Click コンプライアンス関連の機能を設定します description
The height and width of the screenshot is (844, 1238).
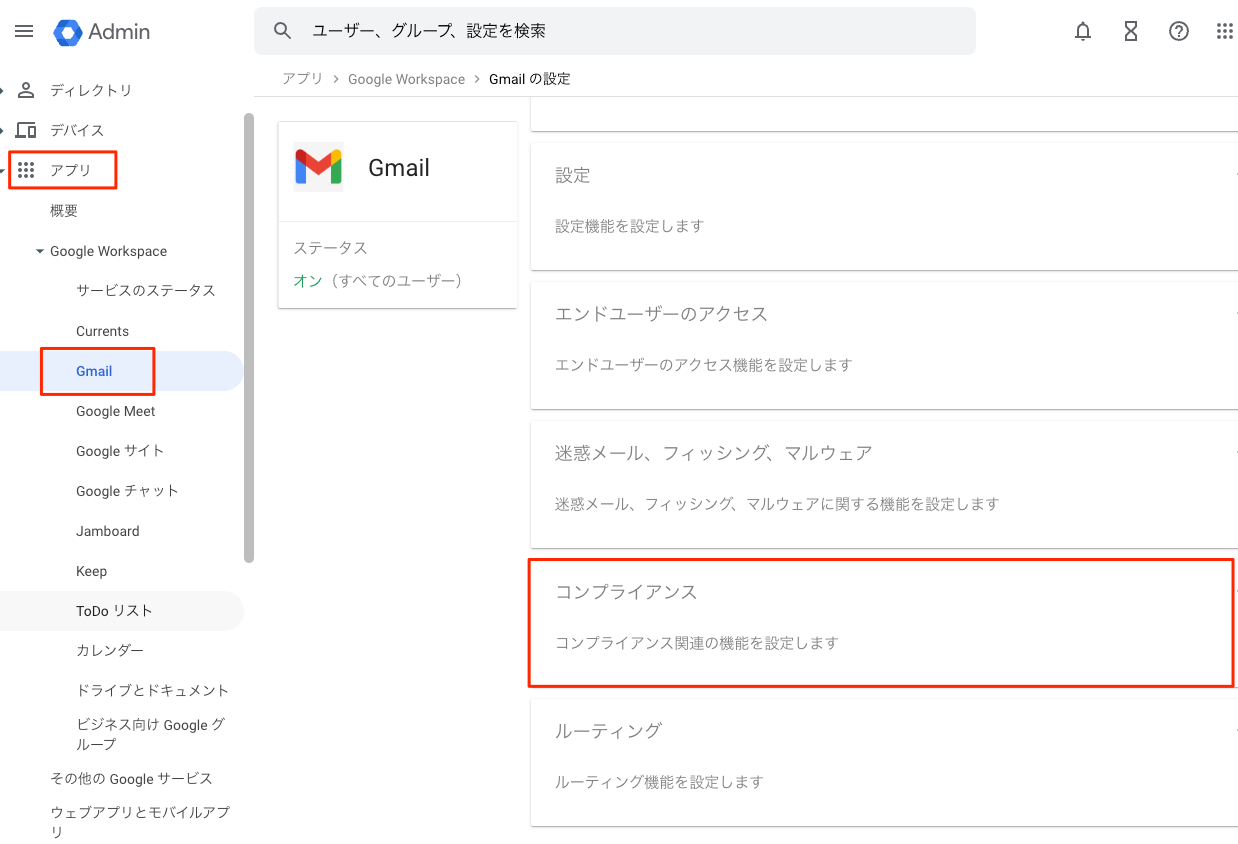(x=697, y=643)
